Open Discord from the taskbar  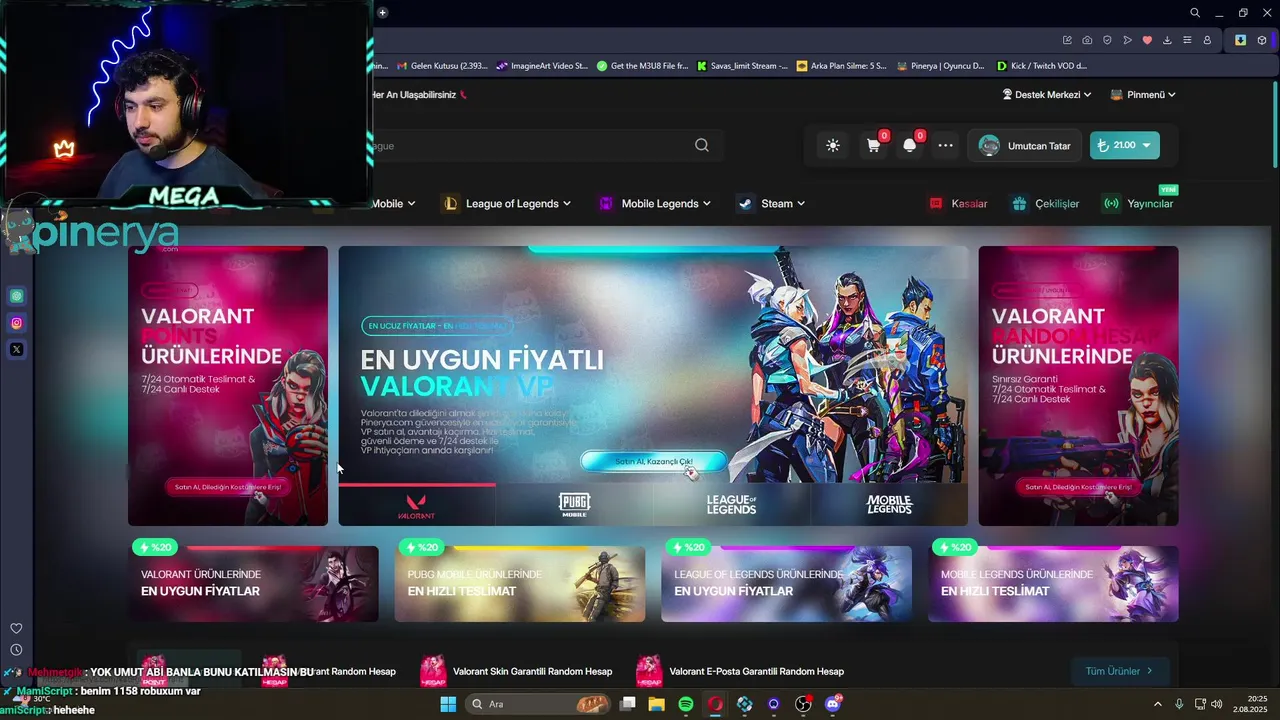(833, 704)
